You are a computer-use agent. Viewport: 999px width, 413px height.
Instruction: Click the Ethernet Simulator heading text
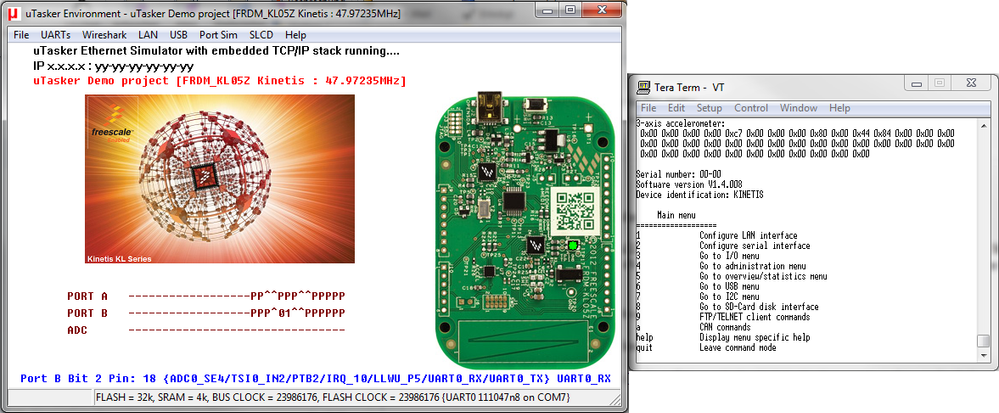(217, 50)
